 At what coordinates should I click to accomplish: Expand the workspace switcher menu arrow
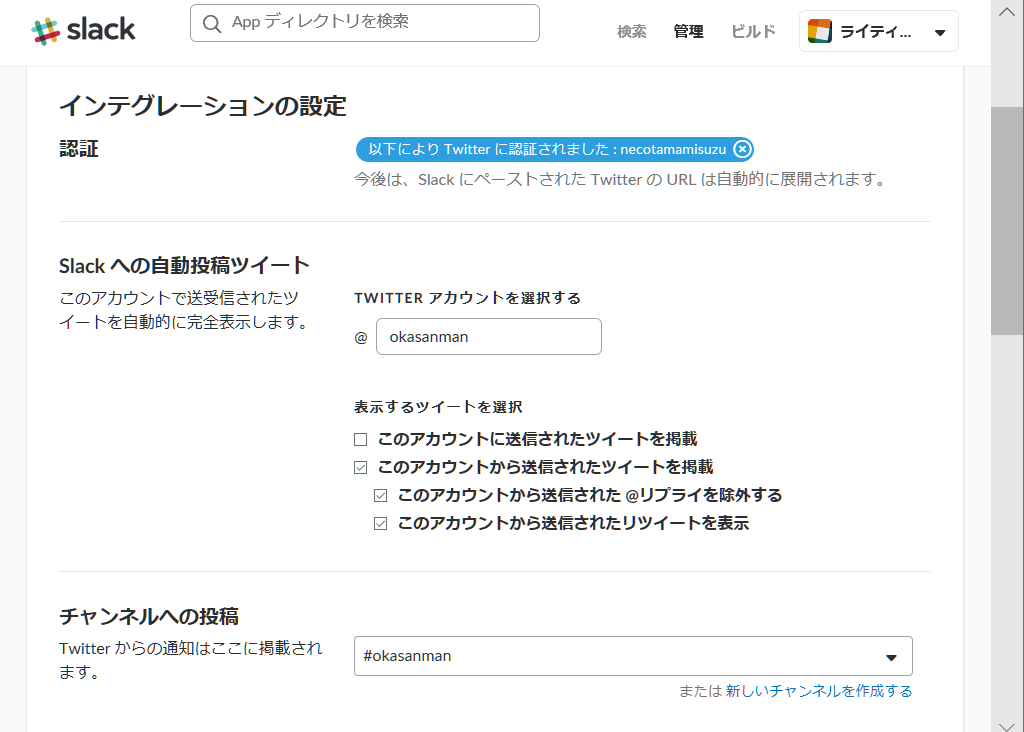tap(939, 32)
